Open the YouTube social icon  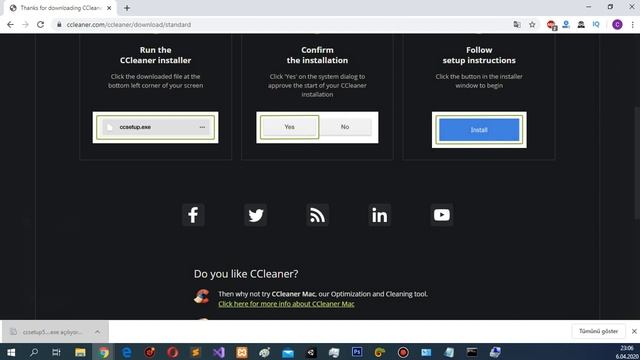click(x=442, y=215)
